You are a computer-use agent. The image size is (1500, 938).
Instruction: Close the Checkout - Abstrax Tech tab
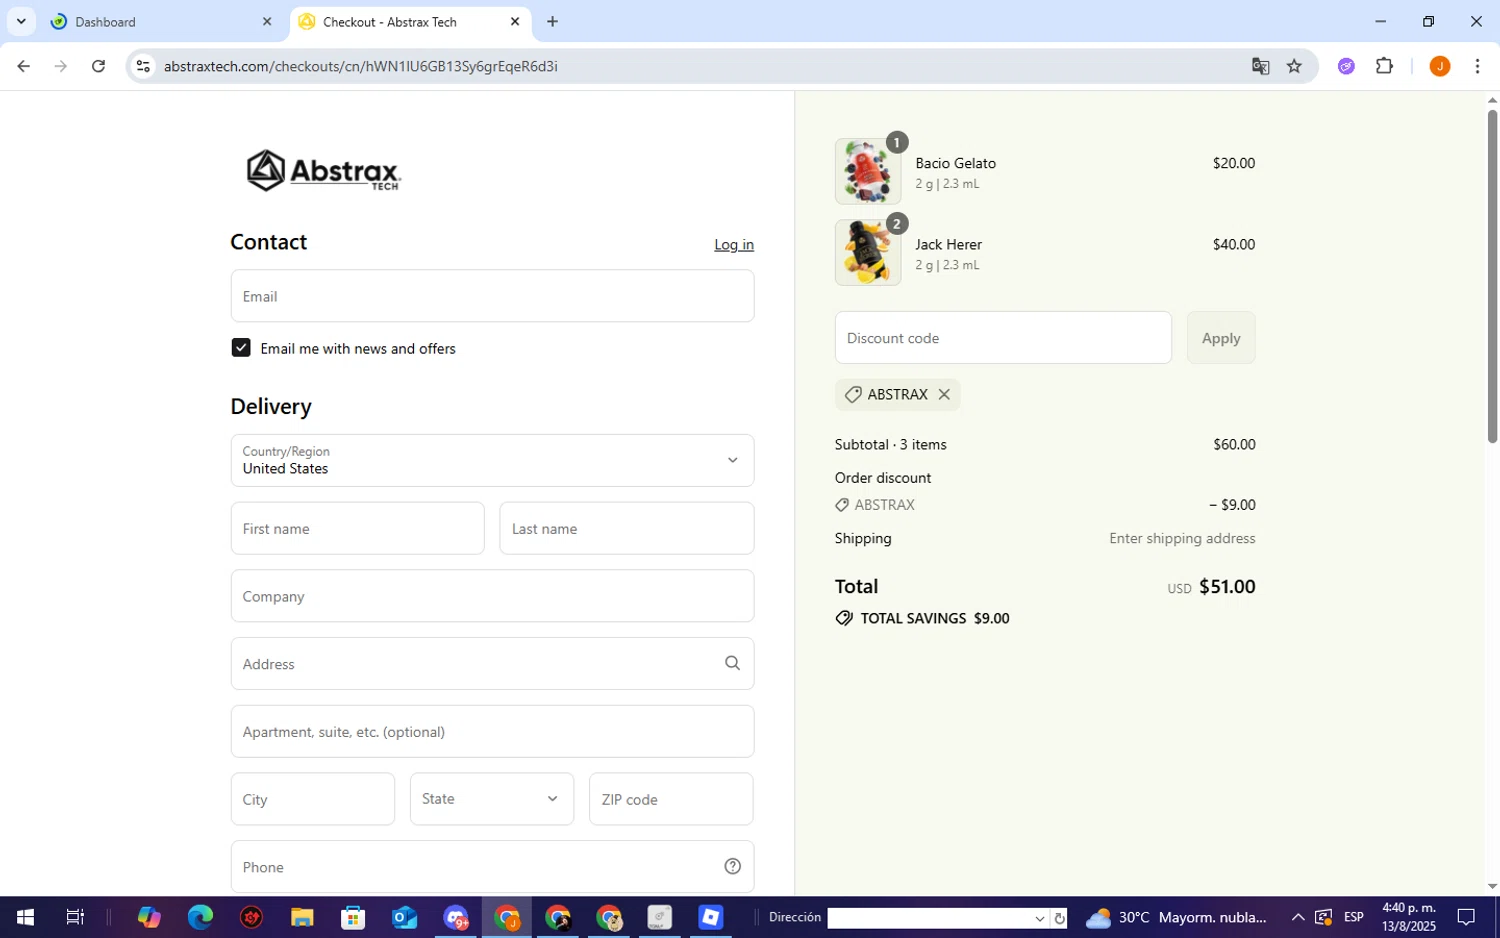pyautogui.click(x=515, y=21)
